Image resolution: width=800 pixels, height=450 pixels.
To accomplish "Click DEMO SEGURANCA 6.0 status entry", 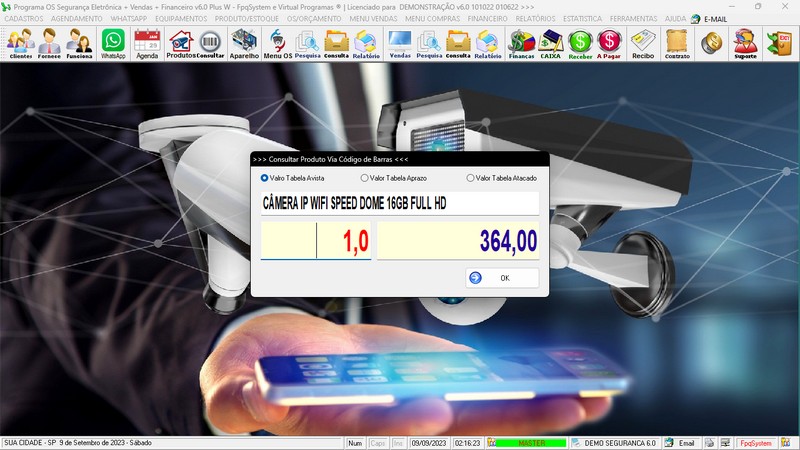I will (x=615, y=443).
